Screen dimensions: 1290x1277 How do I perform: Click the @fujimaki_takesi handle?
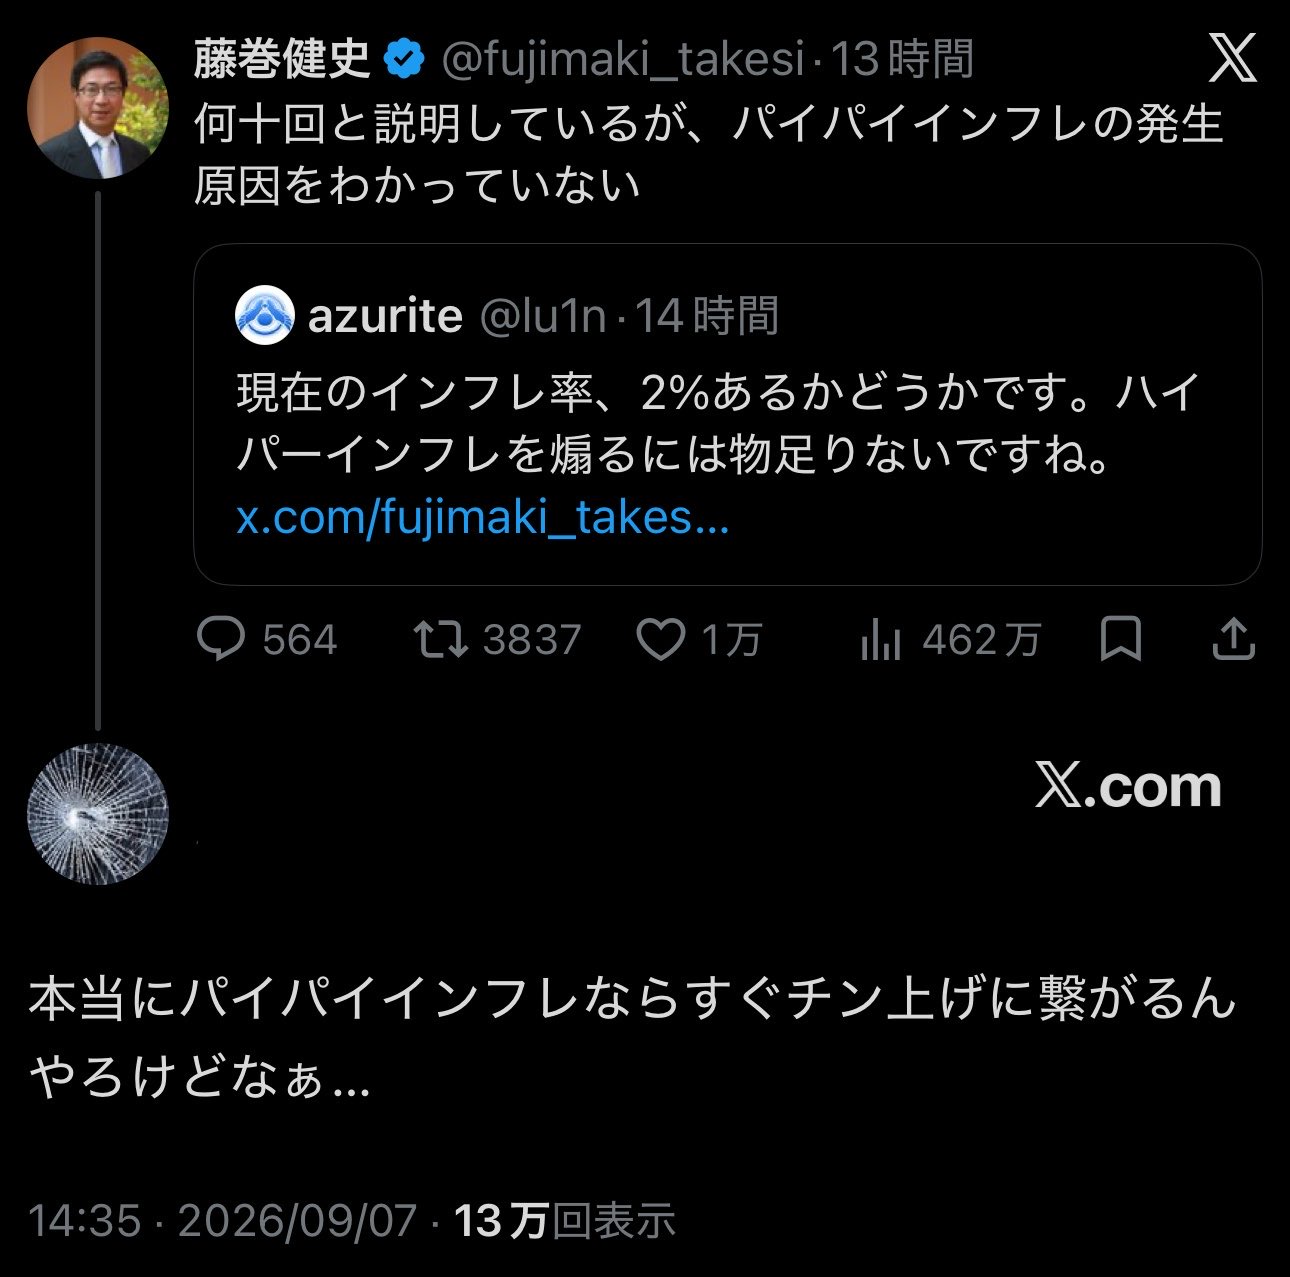point(623,60)
